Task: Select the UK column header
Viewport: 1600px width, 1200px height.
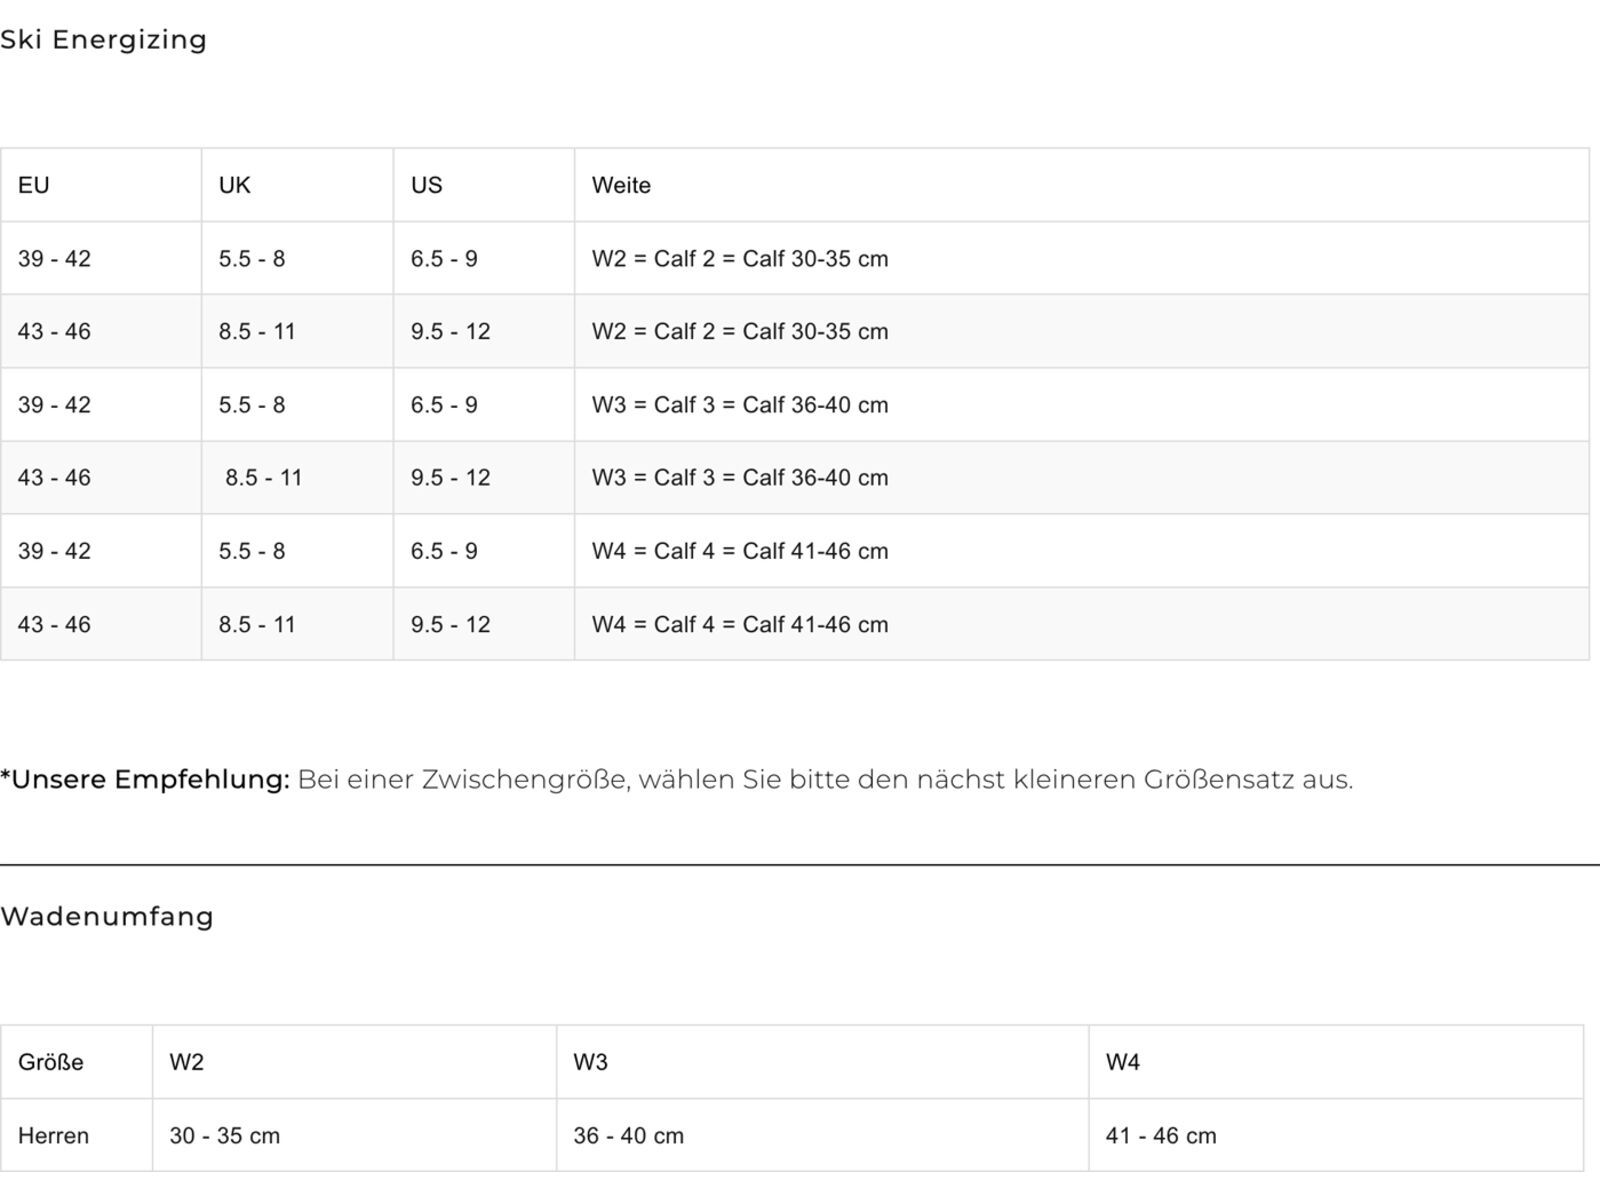Action: coord(297,185)
